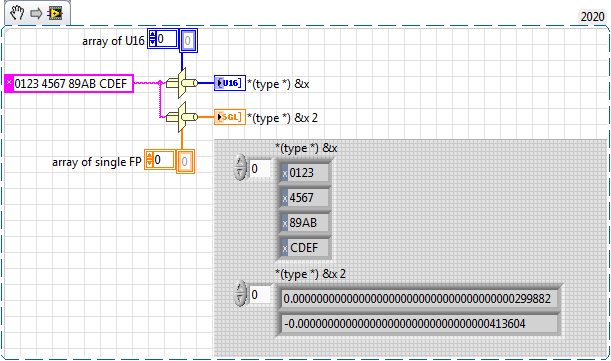The height and width of the screenshot is (361, 611).
Task: Click the array element showing 4567
Action: (304, 197)
